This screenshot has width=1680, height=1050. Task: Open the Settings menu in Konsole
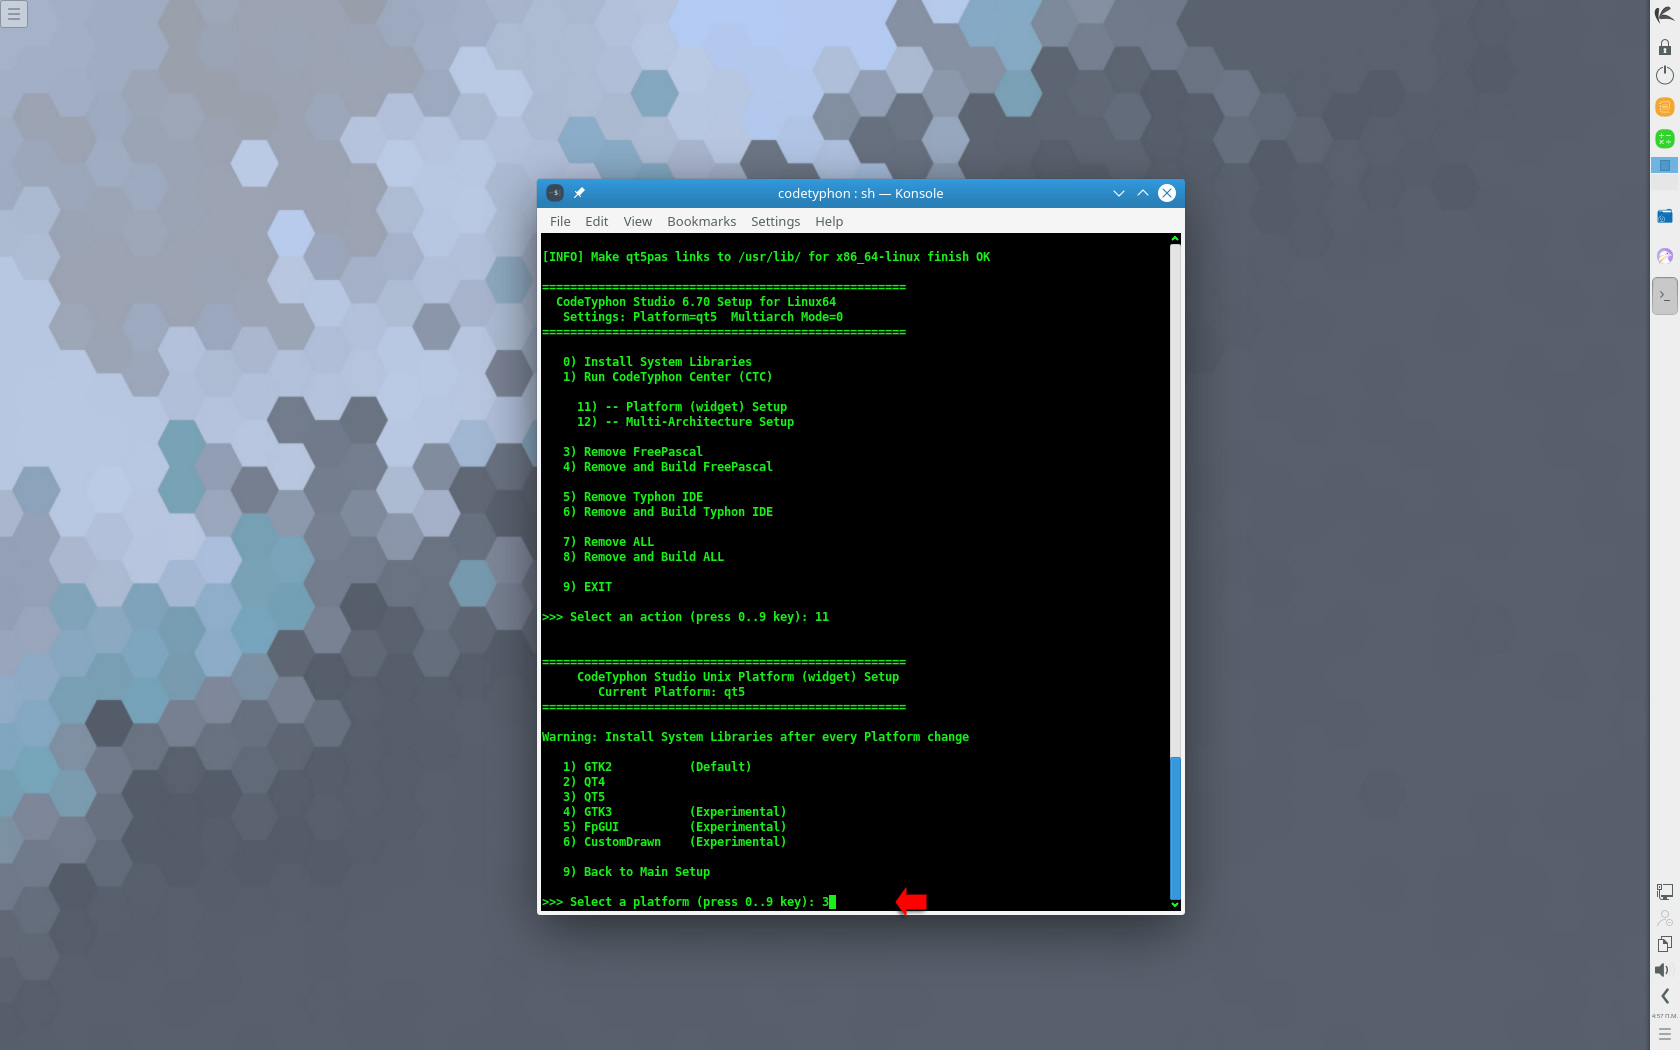tap(776, 221)
